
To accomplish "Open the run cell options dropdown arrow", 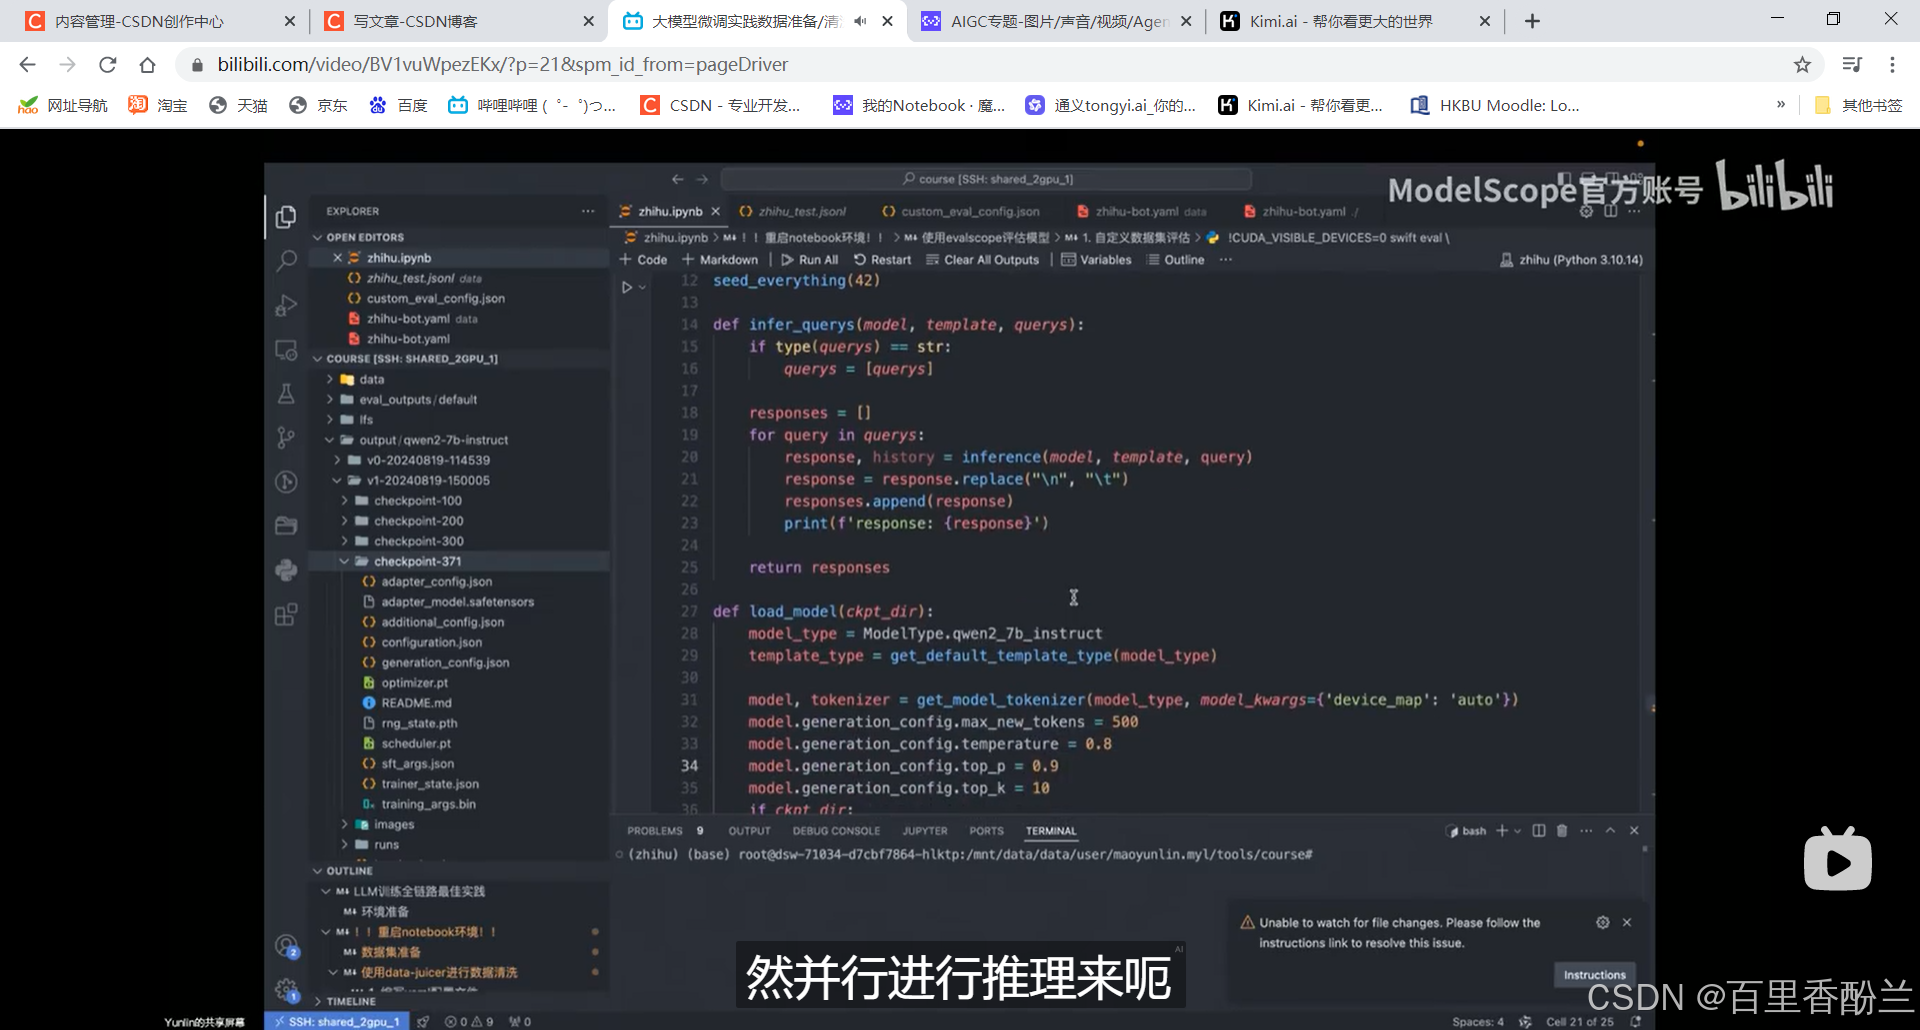I will point(643,287).
